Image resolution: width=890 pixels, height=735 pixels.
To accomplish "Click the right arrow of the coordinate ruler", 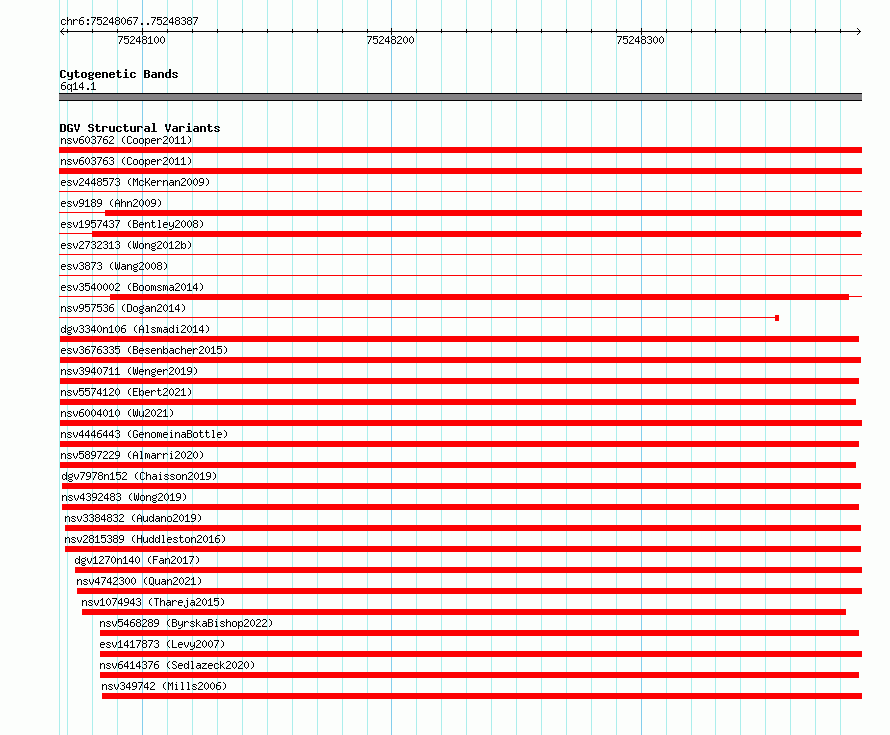I will (859, 32).
